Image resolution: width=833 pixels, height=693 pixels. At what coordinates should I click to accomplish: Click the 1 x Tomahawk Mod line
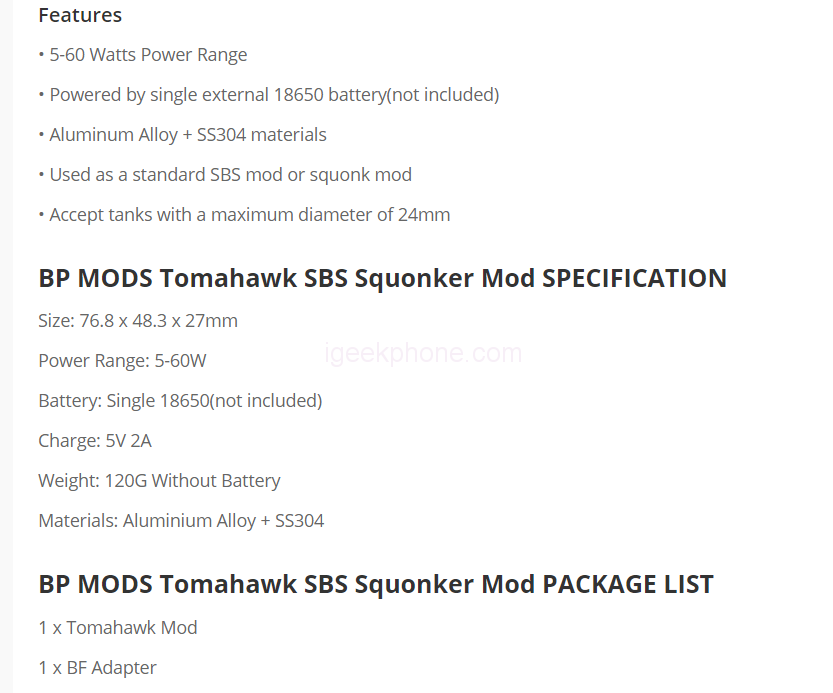pos(118,628)
